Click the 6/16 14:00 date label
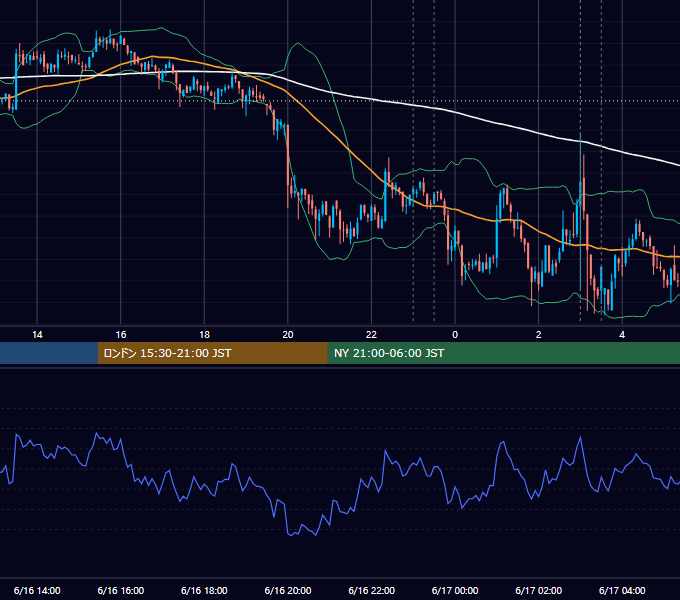This screenshot has width=680, height=600. pos(37,590)
